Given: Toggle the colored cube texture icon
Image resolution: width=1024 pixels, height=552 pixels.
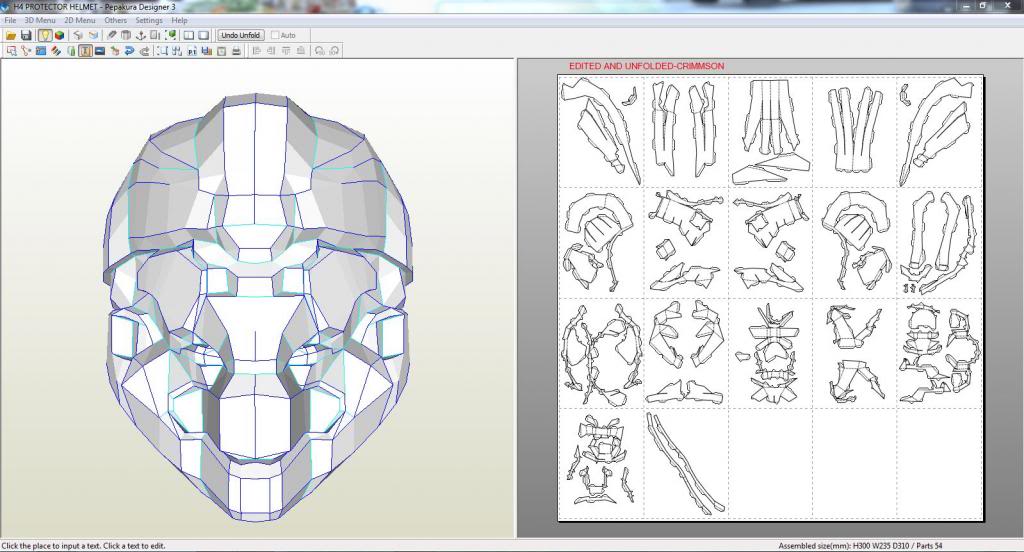Looking at the screenshot, I should pos(59,35).
